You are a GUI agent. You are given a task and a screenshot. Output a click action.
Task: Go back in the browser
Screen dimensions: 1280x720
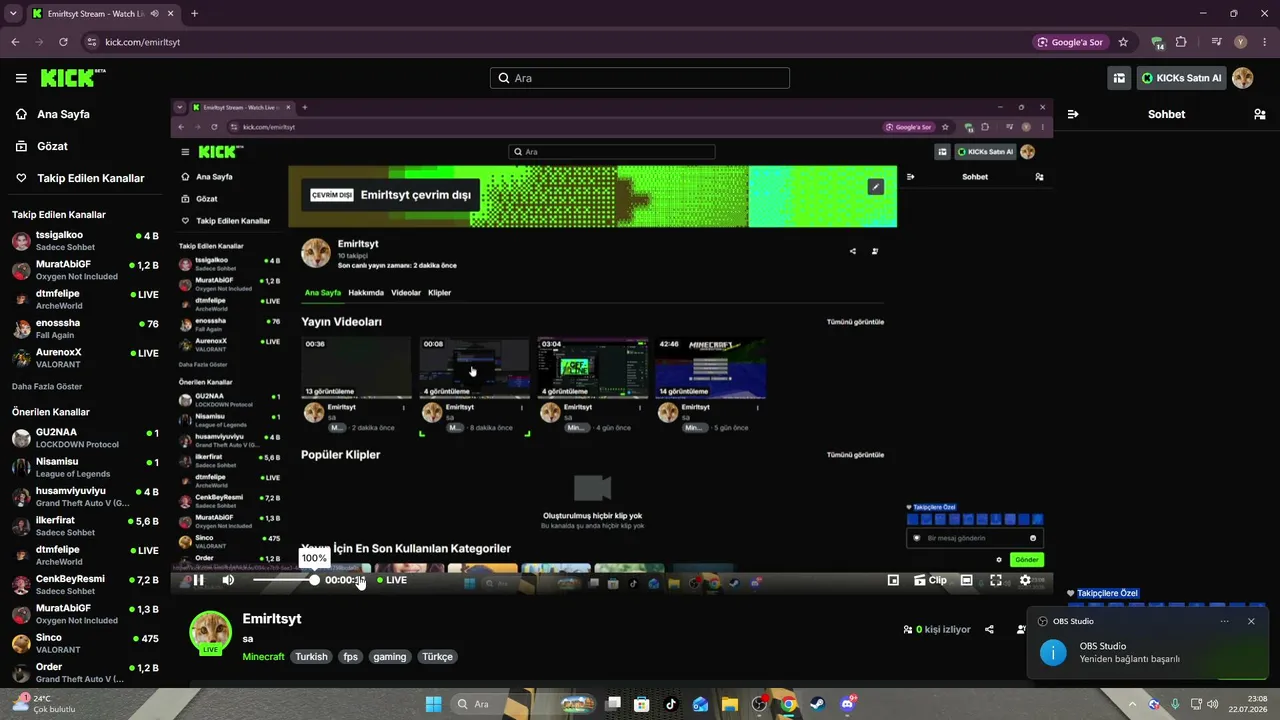(15, 42)
